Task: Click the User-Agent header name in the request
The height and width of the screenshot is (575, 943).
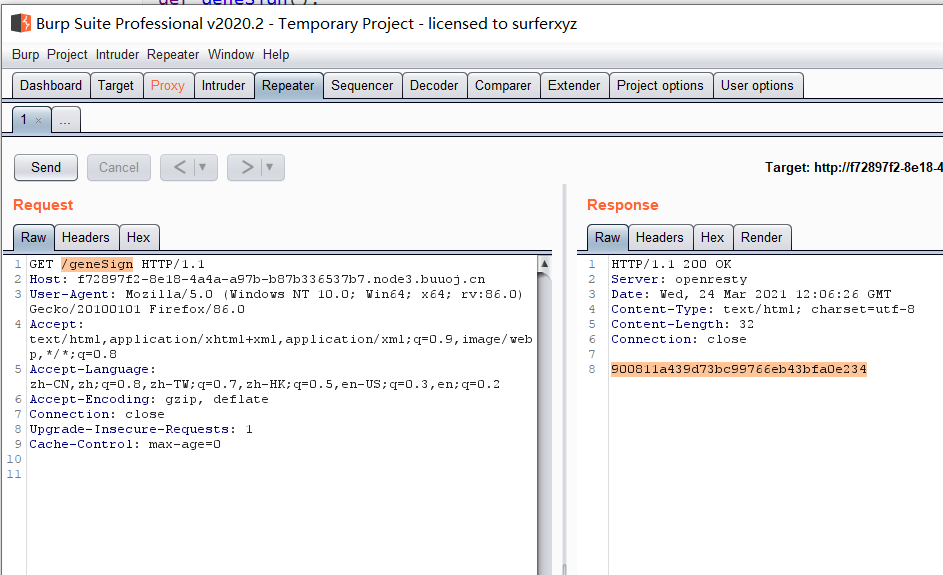Action: click(x=69, y=294)
